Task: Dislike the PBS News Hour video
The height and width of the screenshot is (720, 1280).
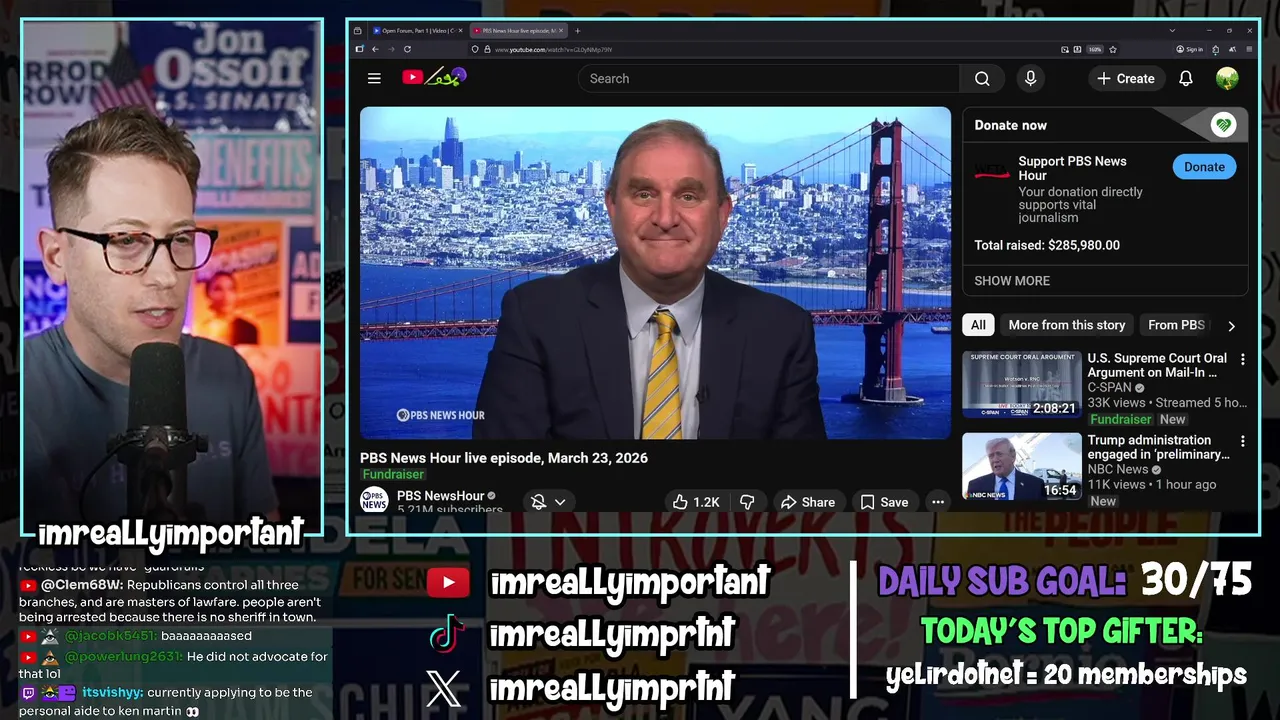Action: (x=747, y=502)
